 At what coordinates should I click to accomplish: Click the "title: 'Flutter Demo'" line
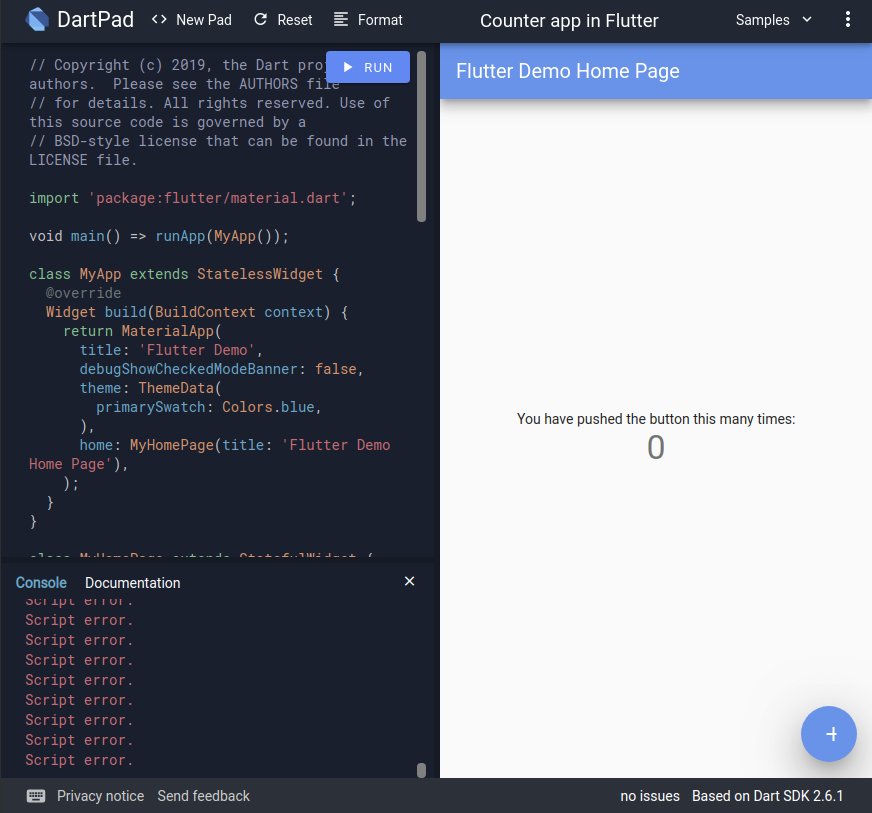[171, 350]
